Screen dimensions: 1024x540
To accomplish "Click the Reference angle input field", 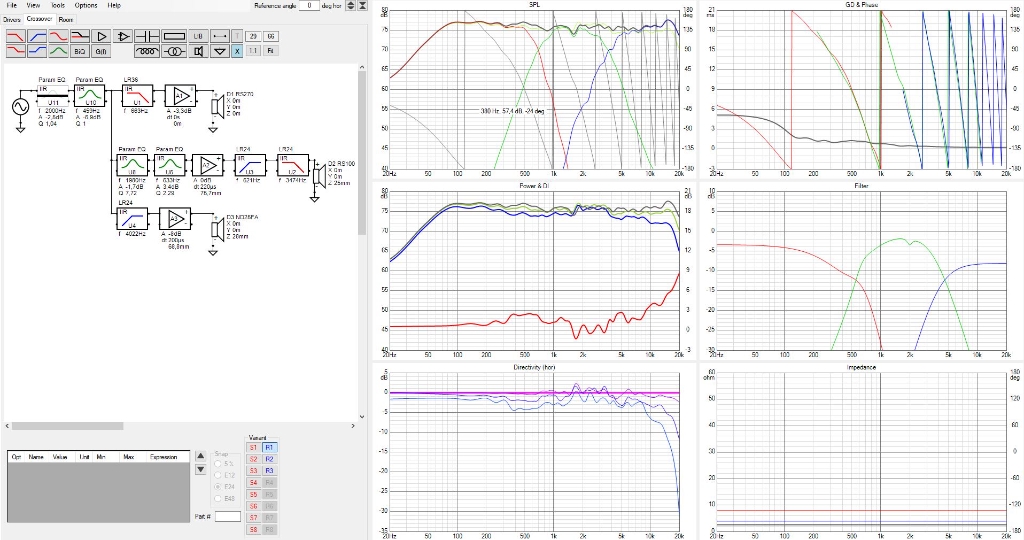I will [x=311, y=6].
